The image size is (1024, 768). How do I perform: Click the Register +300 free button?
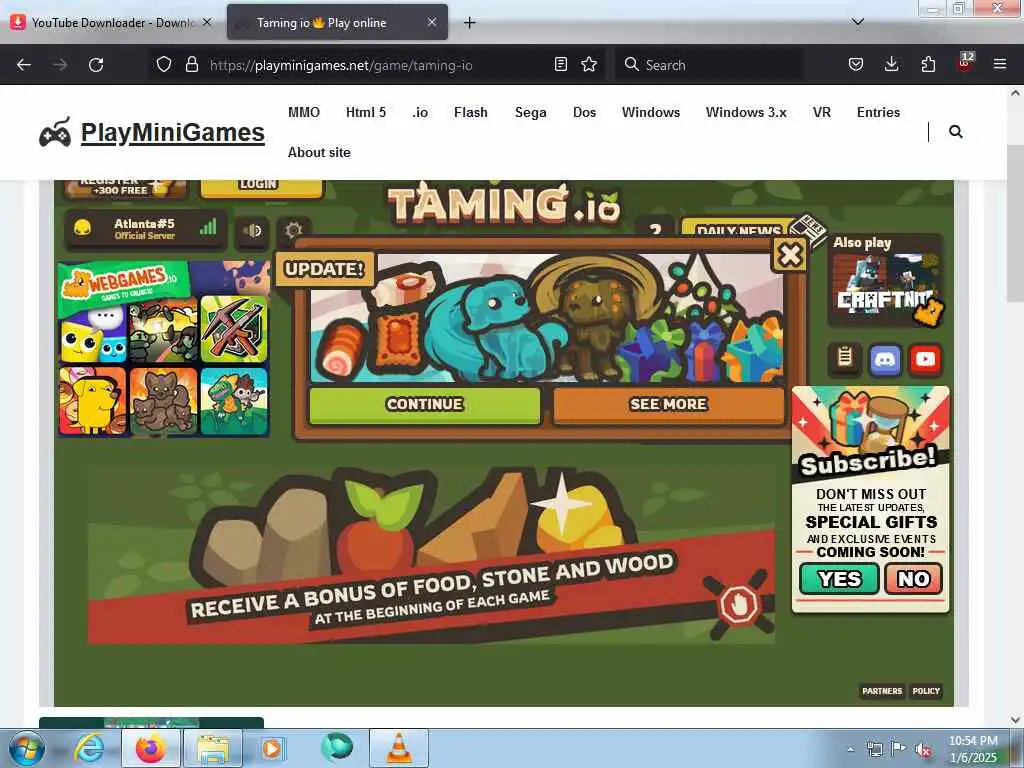click(125, 187)
